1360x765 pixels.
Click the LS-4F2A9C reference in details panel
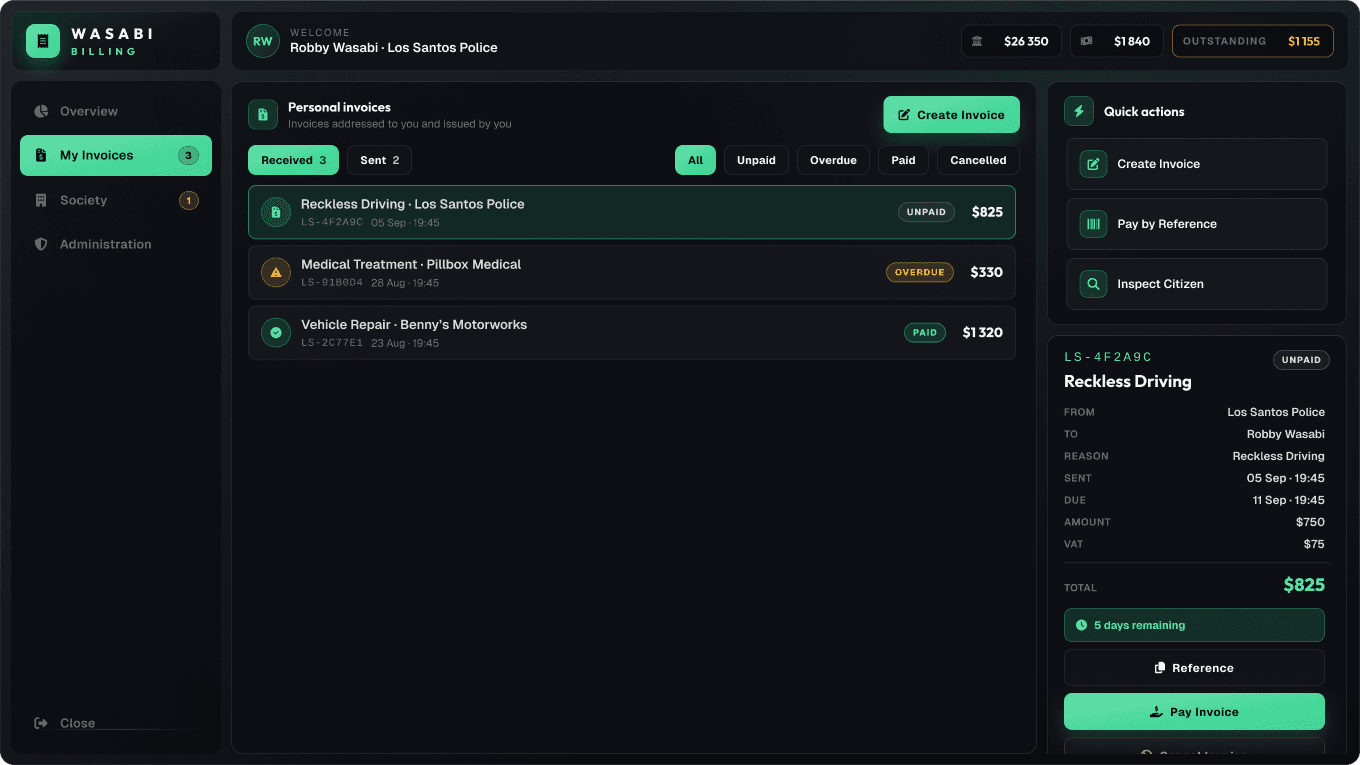[x=1108, y=357]
